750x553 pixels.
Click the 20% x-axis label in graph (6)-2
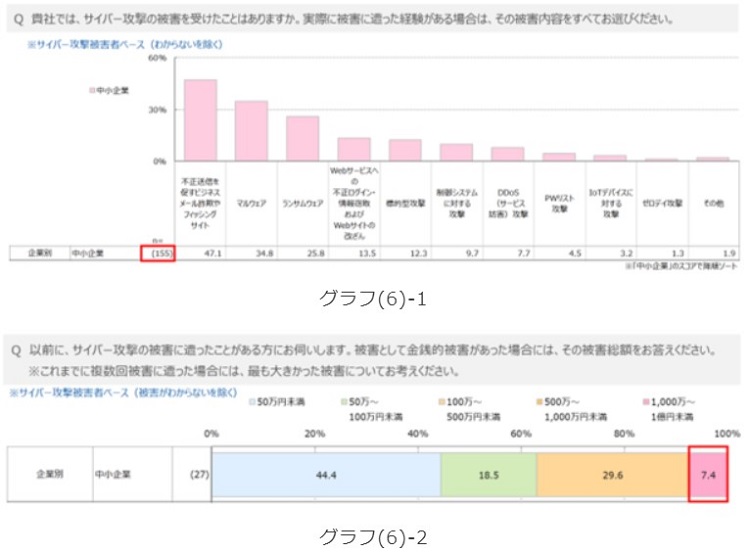(315, 434)
